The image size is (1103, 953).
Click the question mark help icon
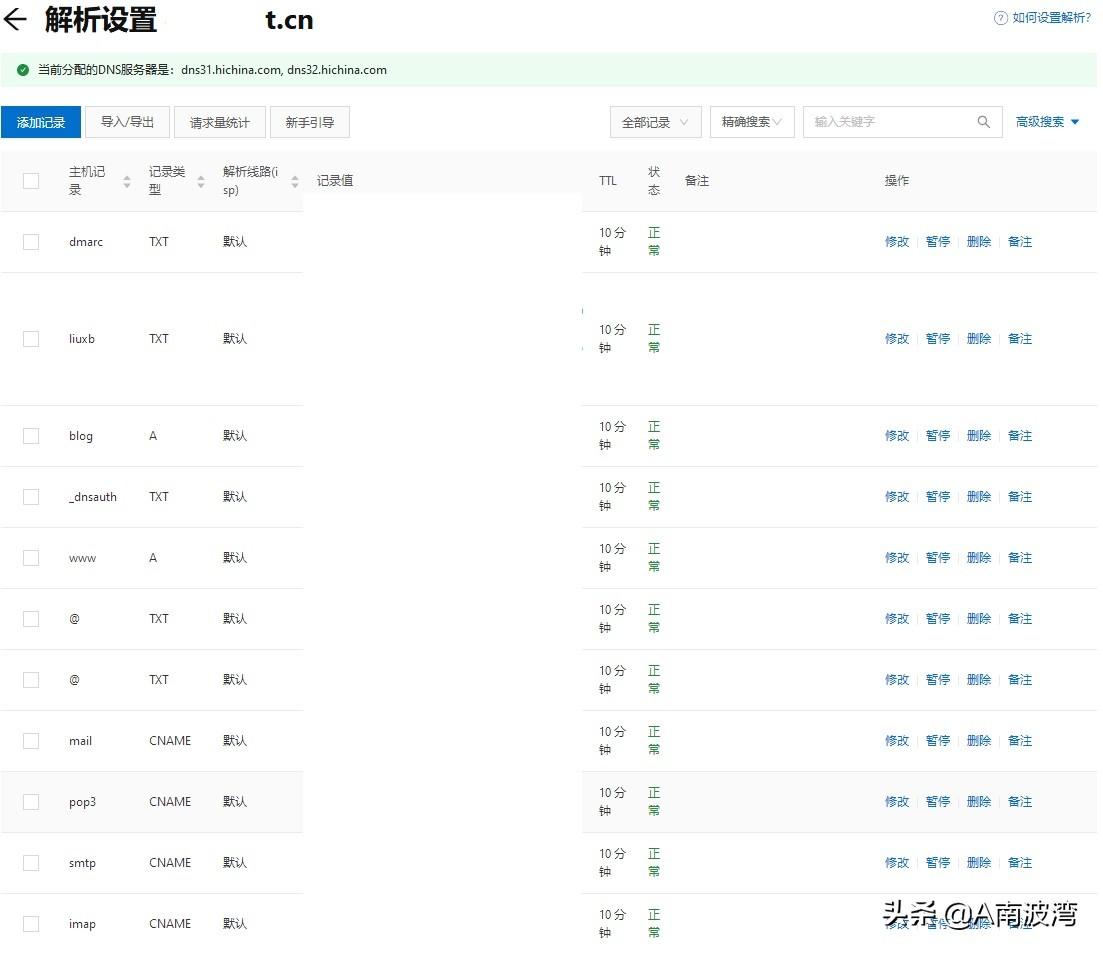pos(1000,18)
